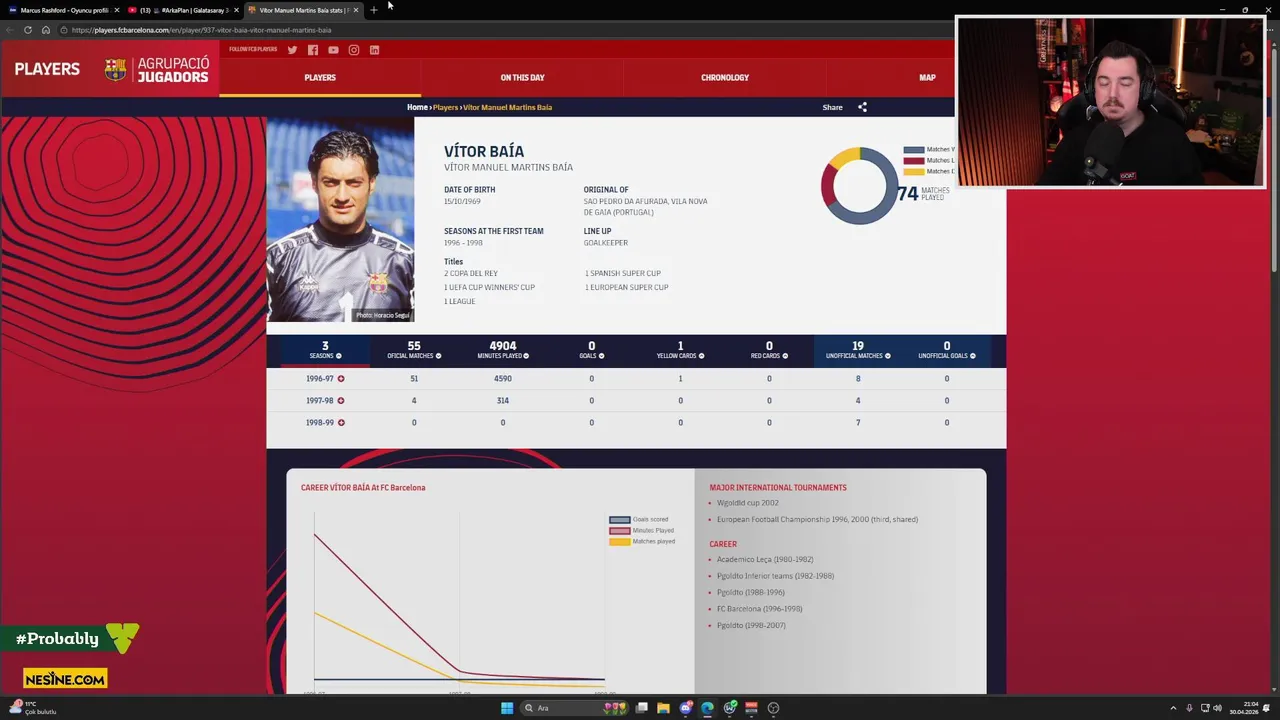Expand the 1998-99 season row
Image resolution: width=1280 pixels, height=720 pixels.
(341, 423)
